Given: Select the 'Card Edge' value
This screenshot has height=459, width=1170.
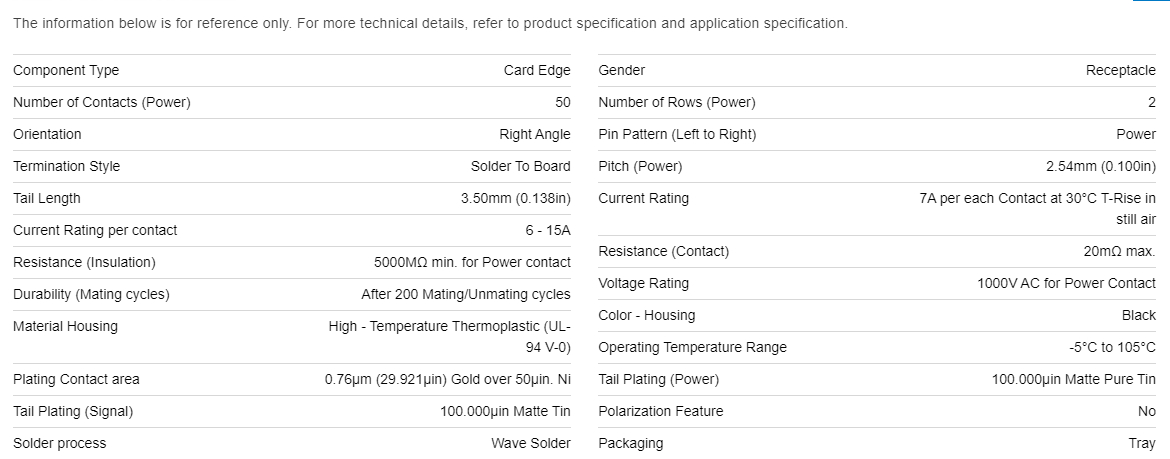Looking at the screenshot, I should pyautogui.click(x=537, y=70).
